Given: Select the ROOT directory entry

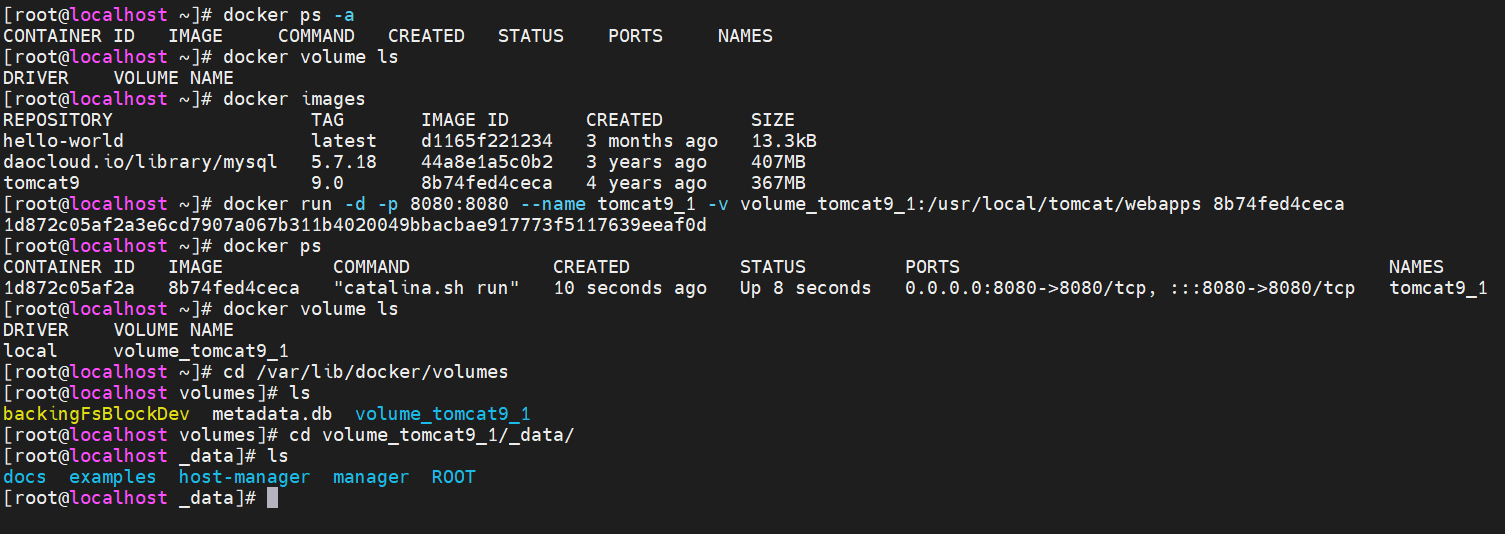Looking at the screenshot, I should pos(453,477).
